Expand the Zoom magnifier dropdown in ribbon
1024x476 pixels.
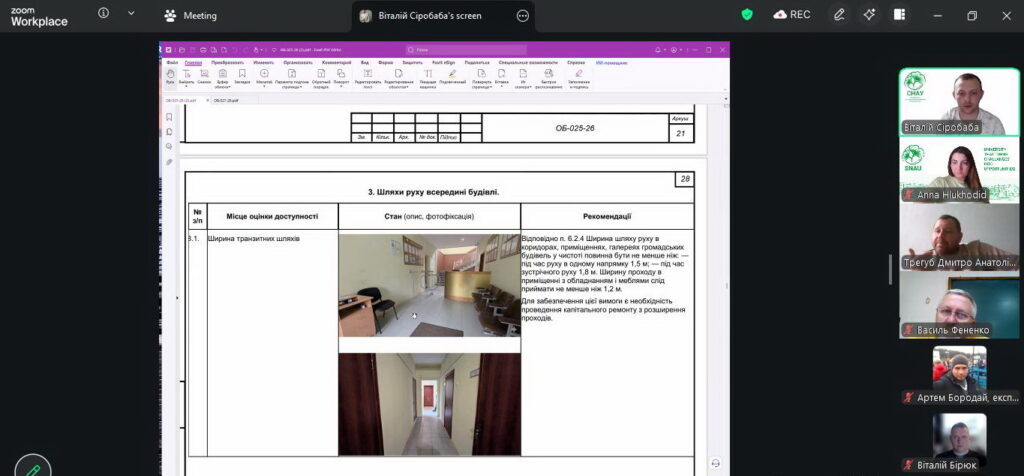click(x=264, y=77)
